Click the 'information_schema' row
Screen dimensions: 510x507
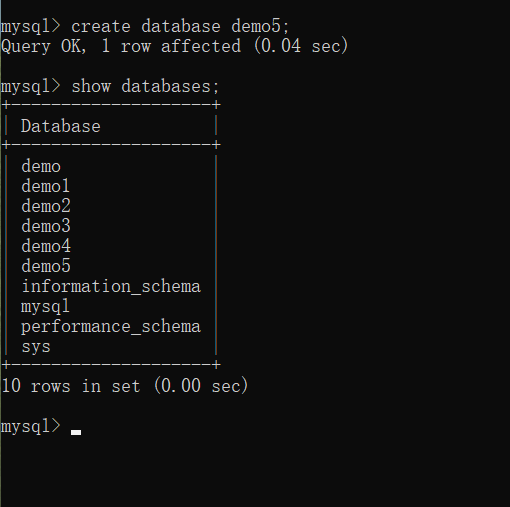111,287
